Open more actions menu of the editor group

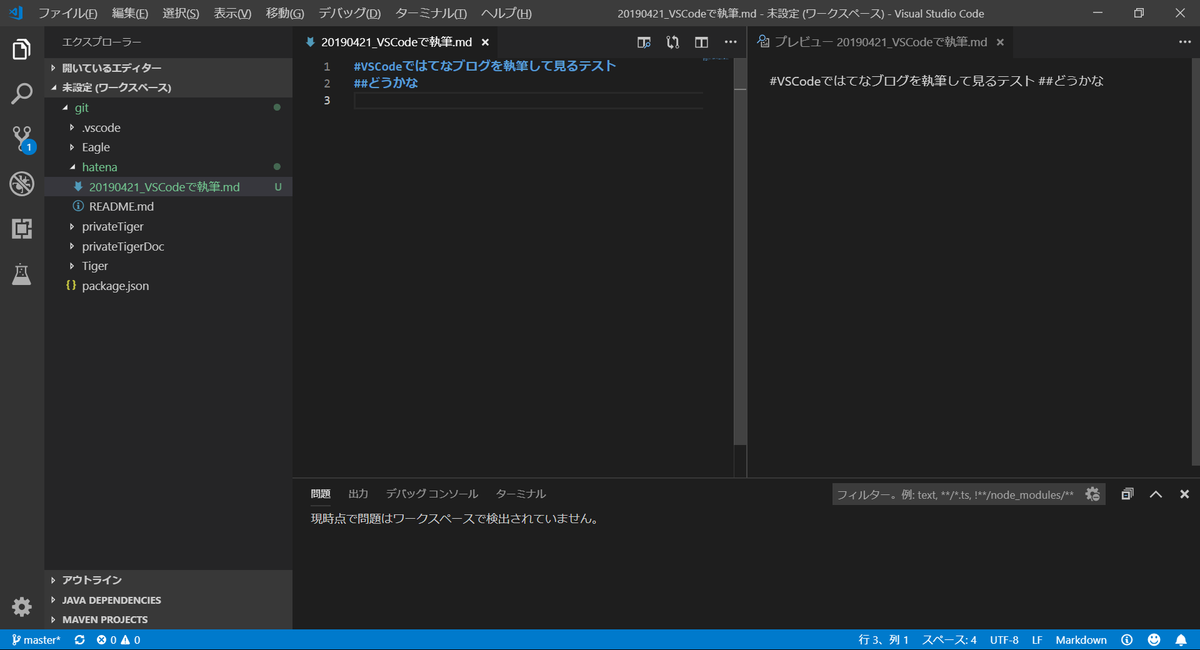(x=730, y=42)
